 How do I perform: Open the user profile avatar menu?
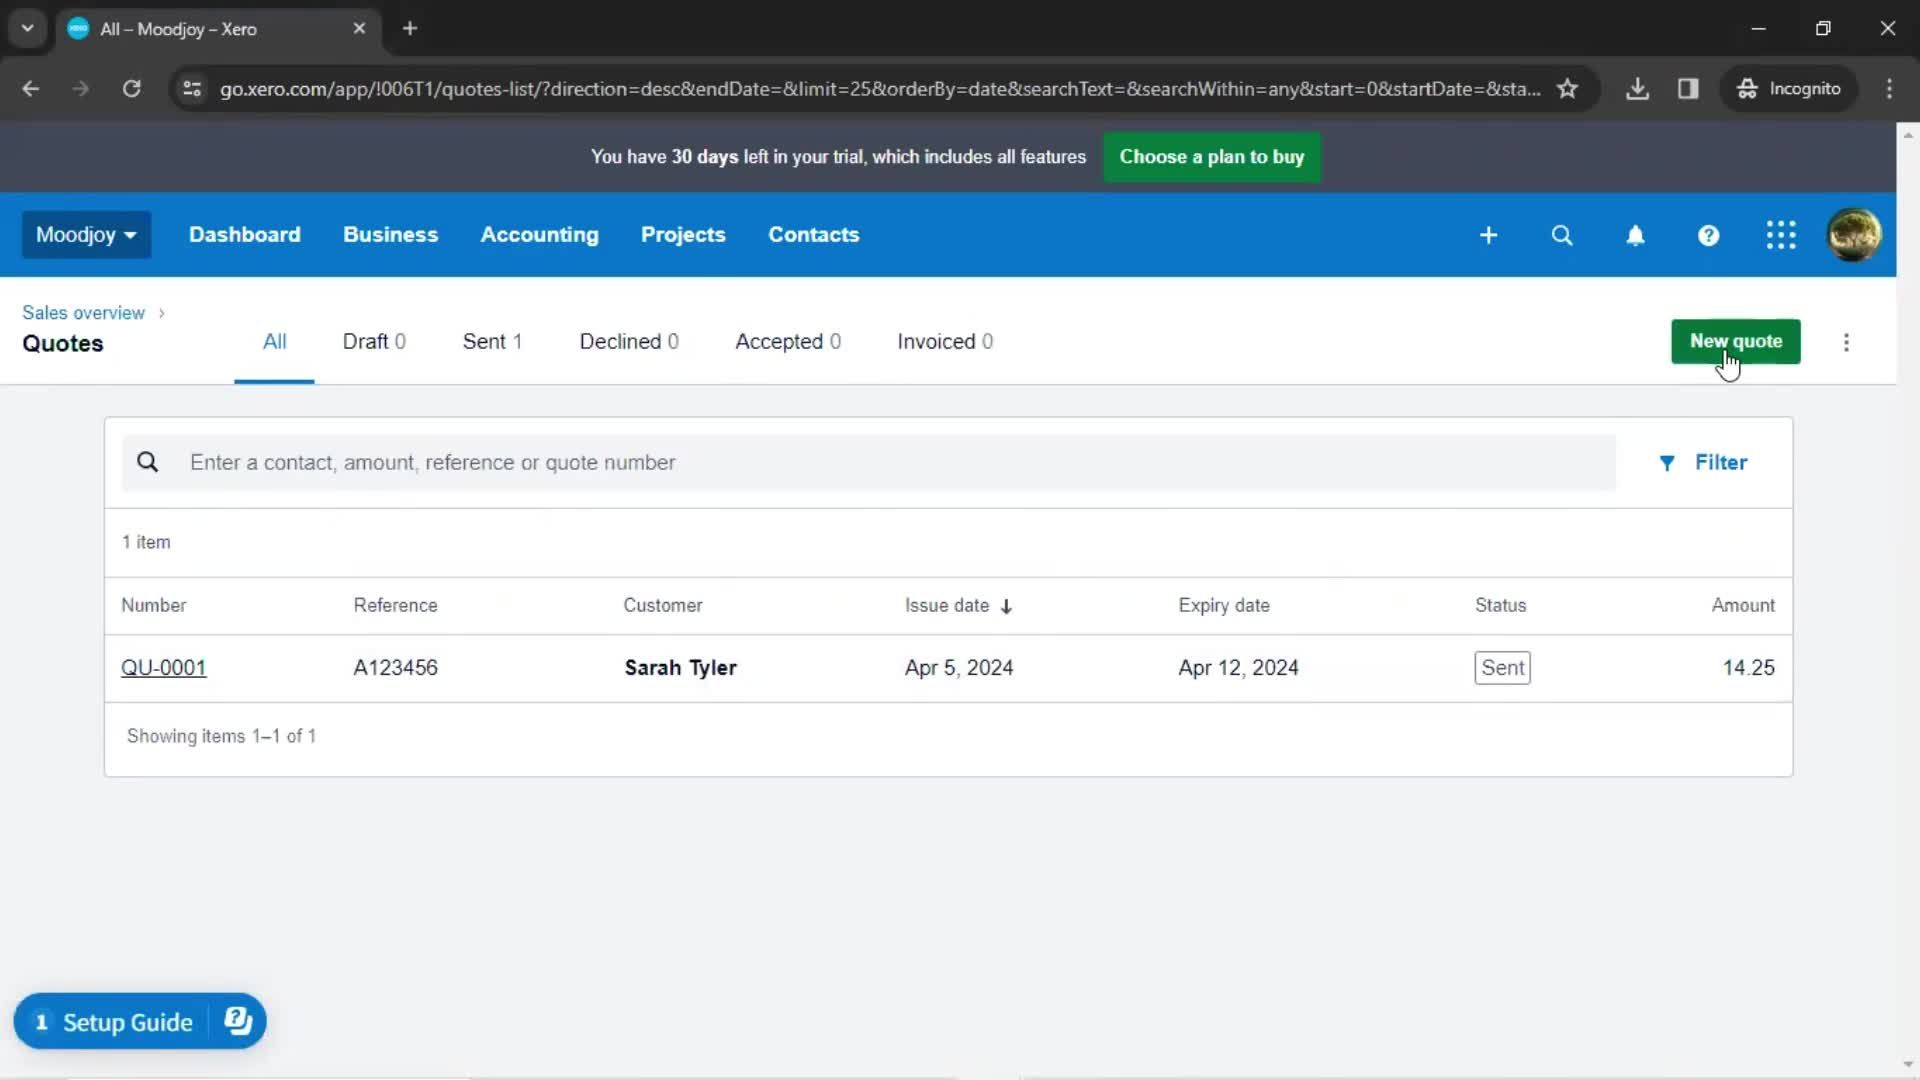coord(1854,235)
